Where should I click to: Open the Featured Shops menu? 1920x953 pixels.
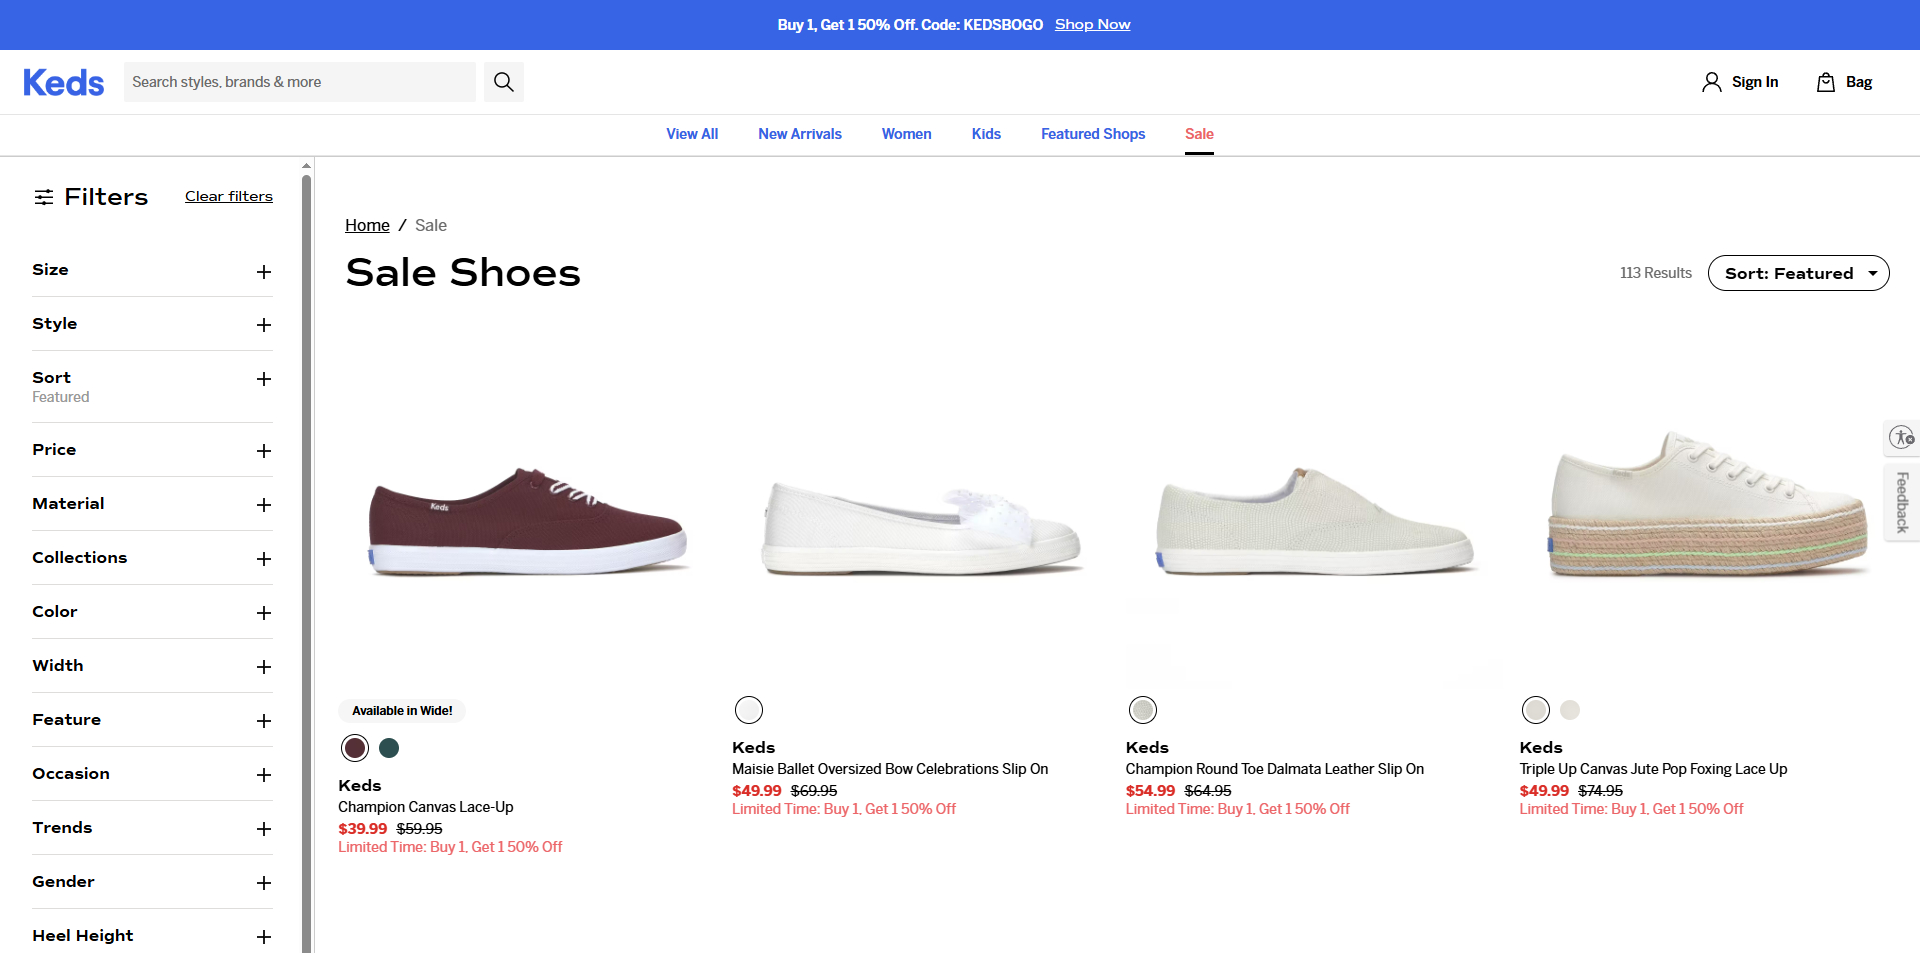pyautogui.click(x=1092, y=134)
